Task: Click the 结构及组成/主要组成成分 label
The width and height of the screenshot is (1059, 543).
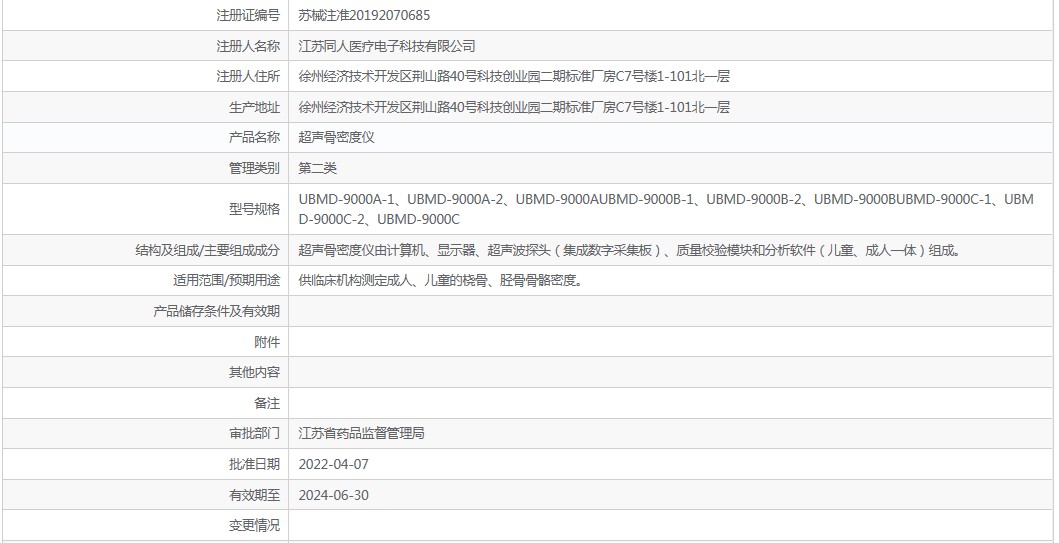Action: pyautogui.click(x=207, y=251)
